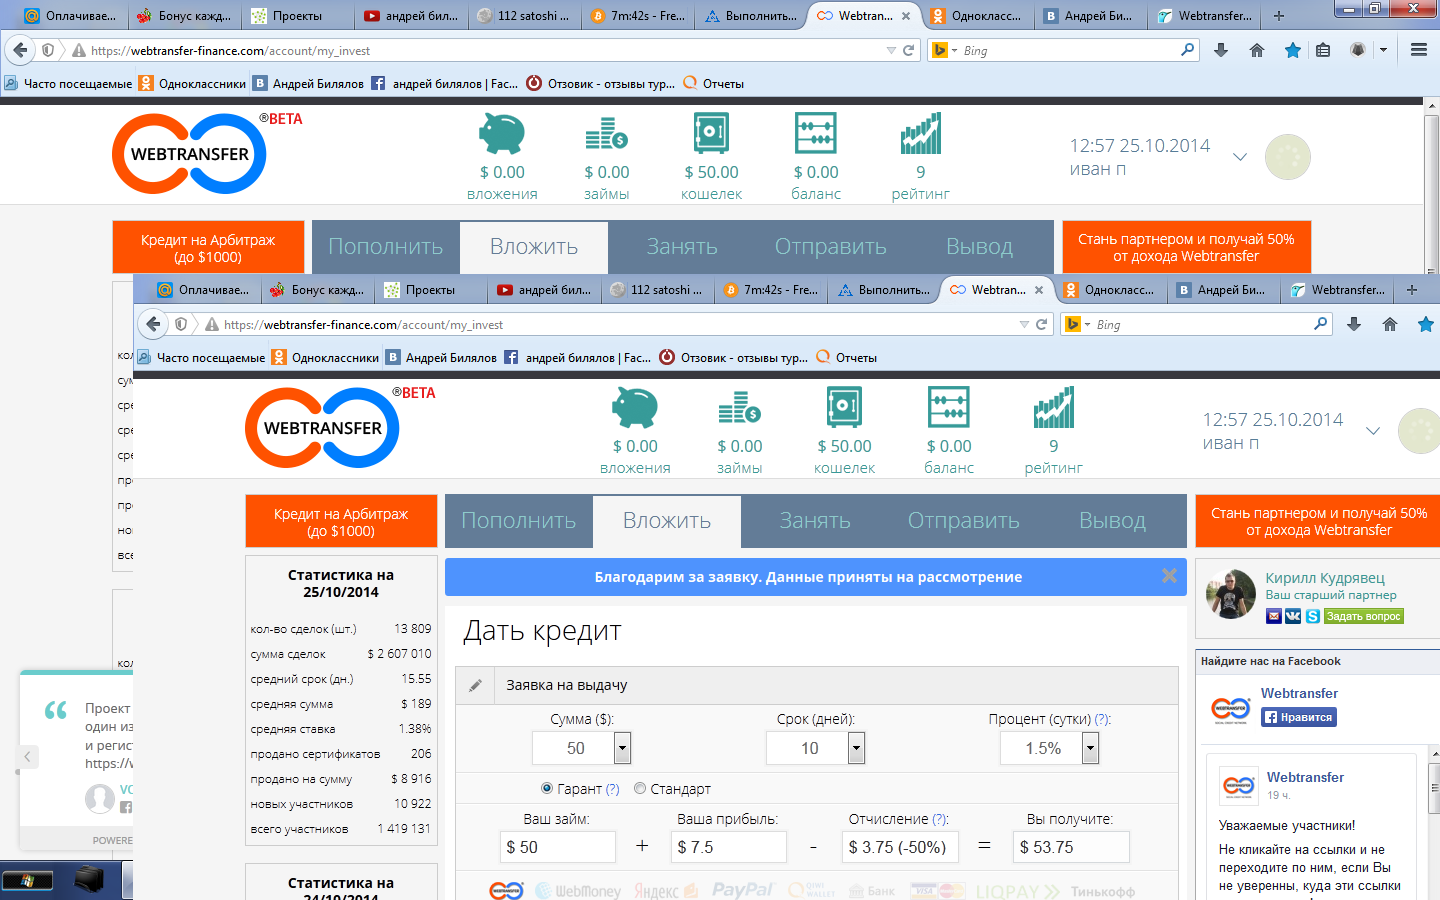Click bookmark star in top browser toolbar
This screenshot has width=1440, height=900.
[x=1293, y=50]
